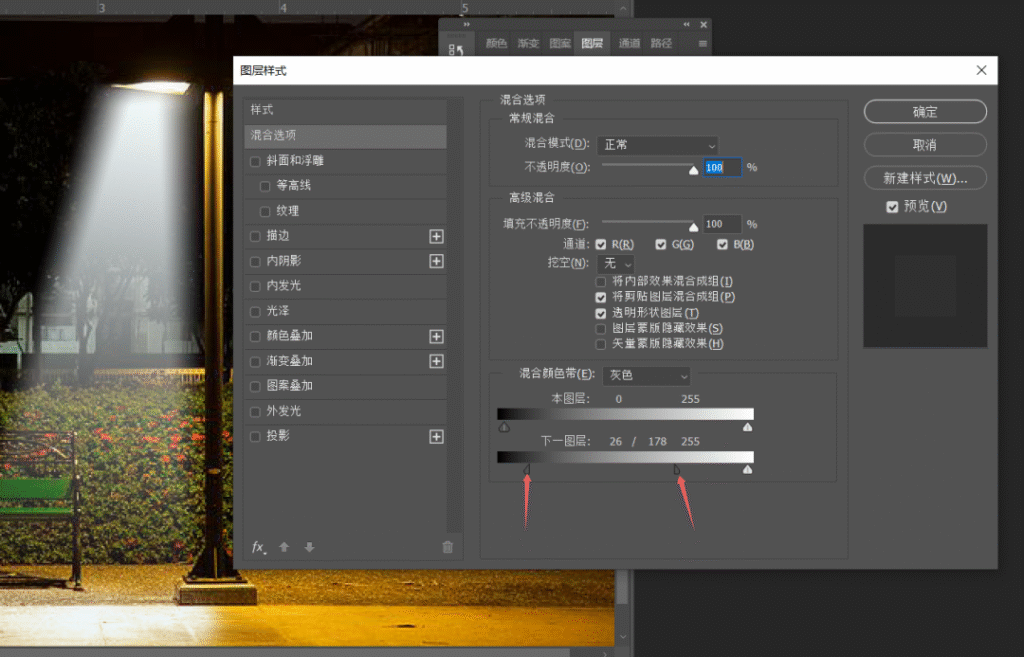Open the 挖空 dropdown set to 无
Image resolution: width=1024 pixels, height=657 pixels.
tap(615, 263)
